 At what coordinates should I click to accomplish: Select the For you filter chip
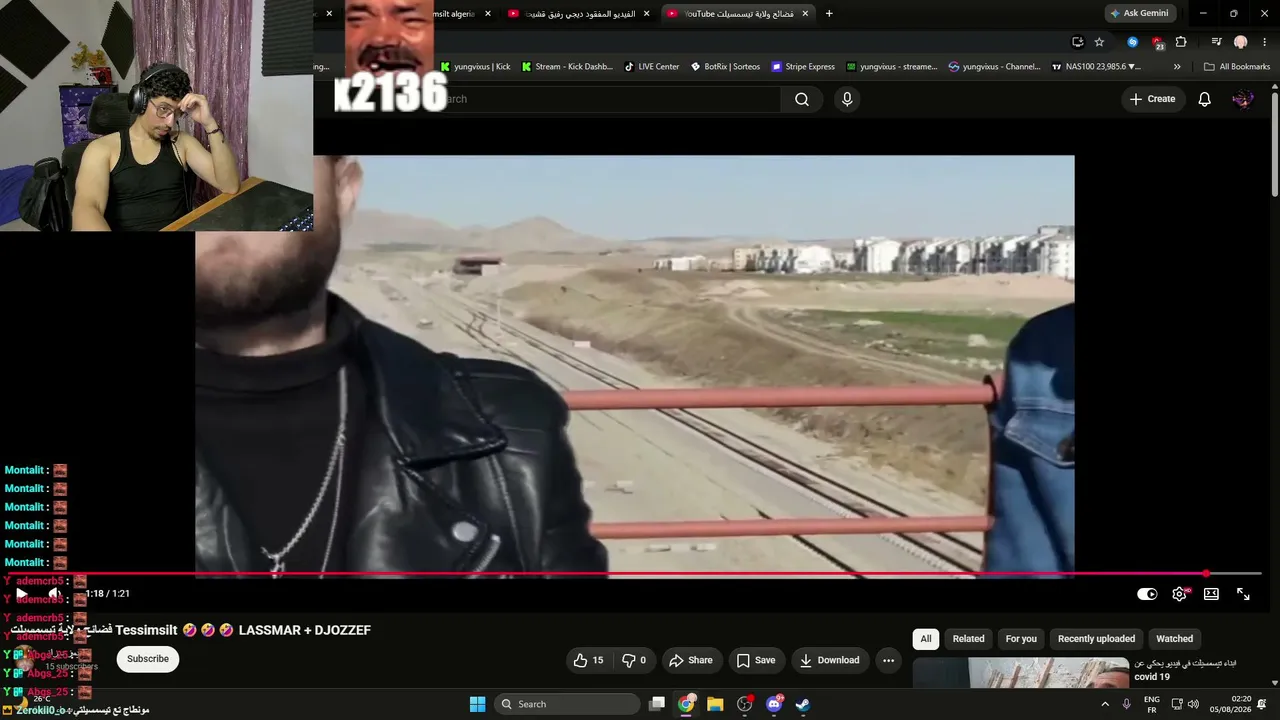point(1021,639)
